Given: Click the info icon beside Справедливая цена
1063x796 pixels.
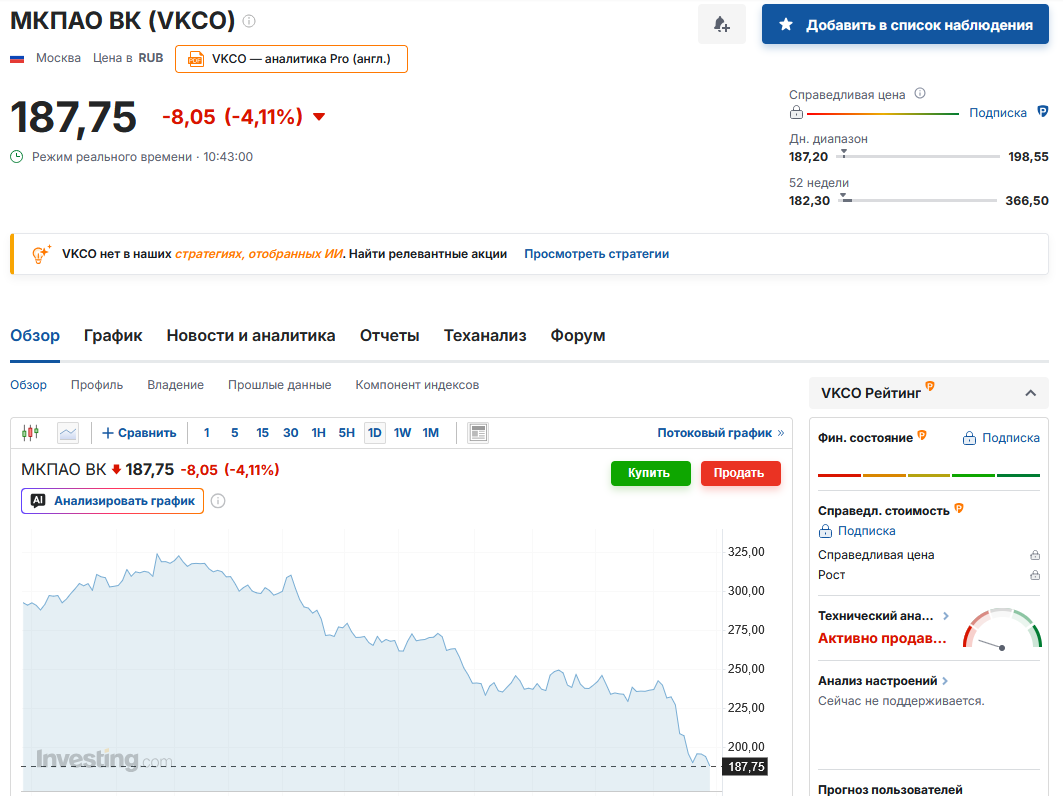Looking at the screenshot, I should (x=920, y=94).
